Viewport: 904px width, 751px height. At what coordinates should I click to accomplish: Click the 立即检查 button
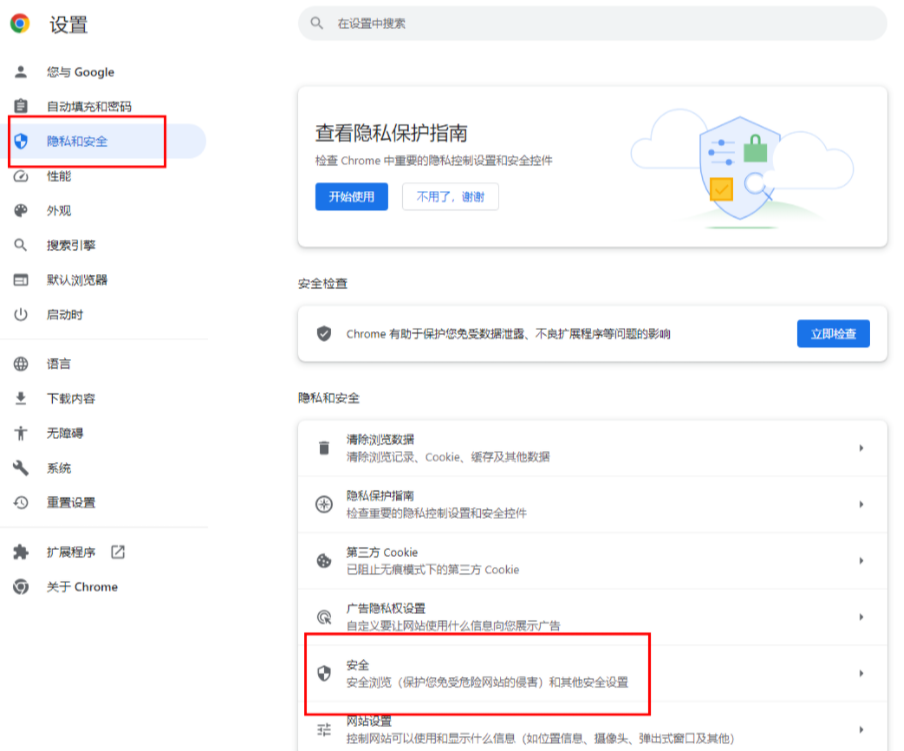pyautogui.click(x=833, y=334)
